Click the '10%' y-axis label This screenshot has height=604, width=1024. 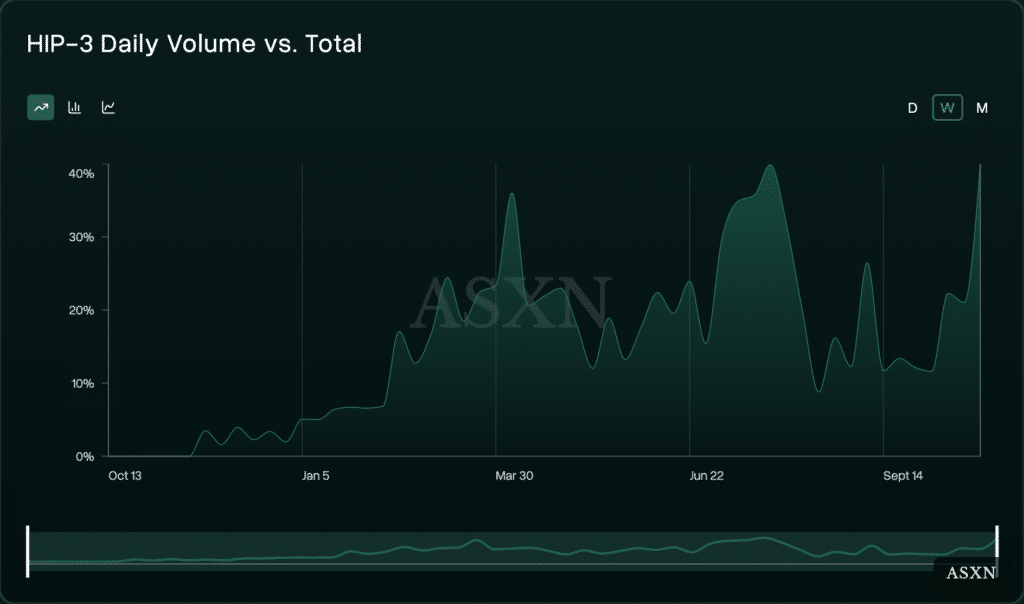(82, 383)
